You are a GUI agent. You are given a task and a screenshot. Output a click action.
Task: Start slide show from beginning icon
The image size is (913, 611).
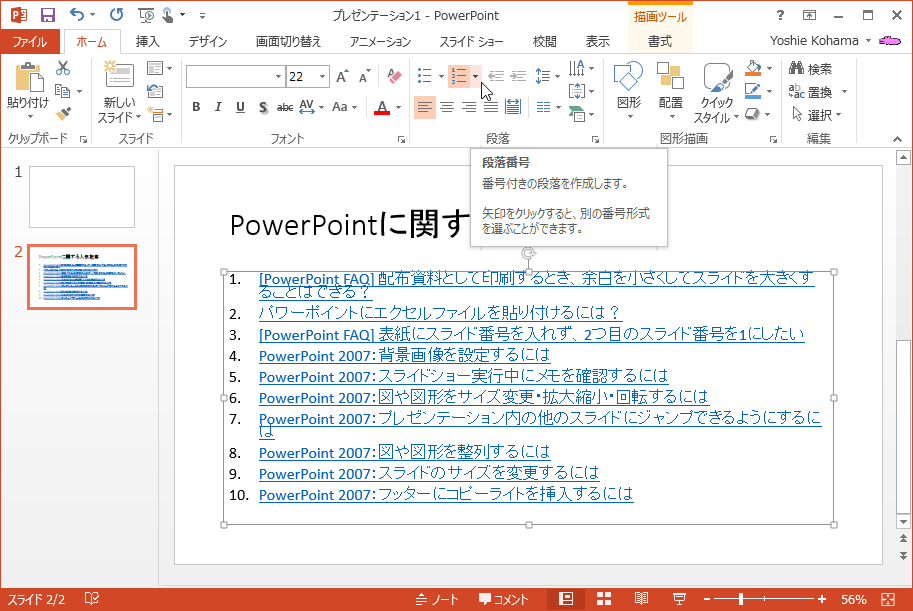pyautogui.click(x=146, y=15)
